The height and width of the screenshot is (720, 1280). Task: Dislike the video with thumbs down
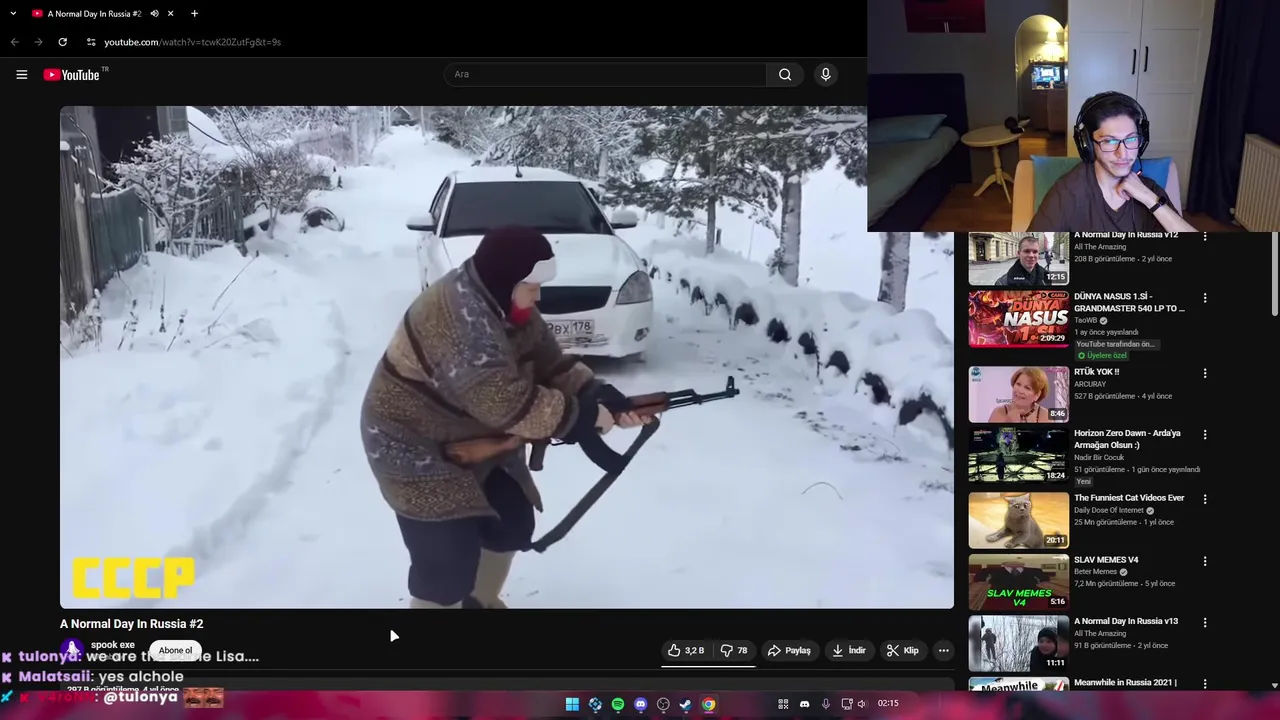(x=735, y=650)
